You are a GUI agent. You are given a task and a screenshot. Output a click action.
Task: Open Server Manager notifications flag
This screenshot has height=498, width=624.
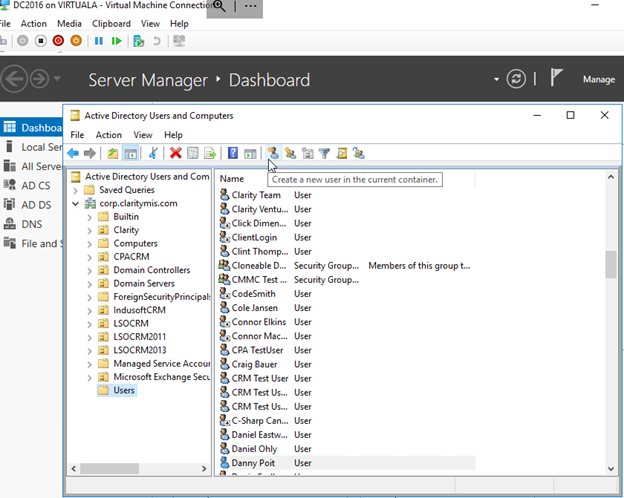click(x=556, y=77)
